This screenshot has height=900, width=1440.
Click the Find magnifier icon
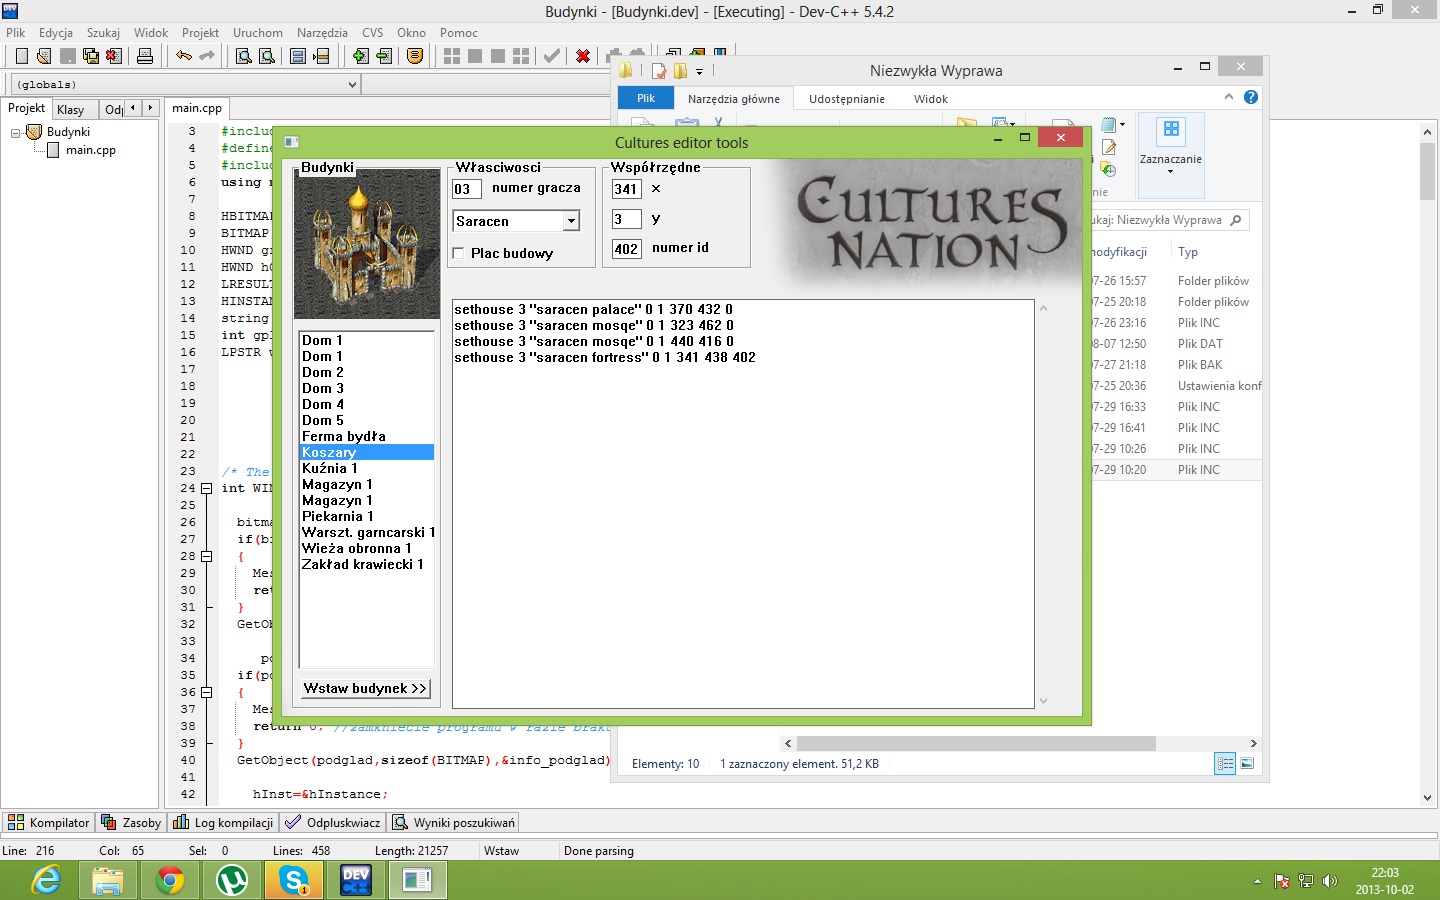(x=243, y=56)
